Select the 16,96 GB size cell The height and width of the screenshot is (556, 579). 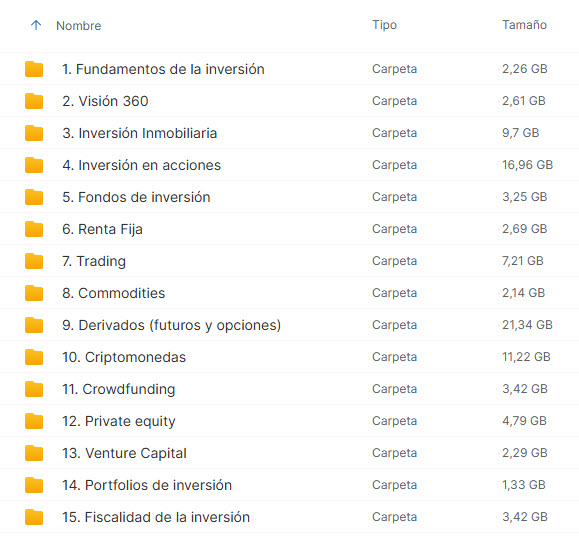click(x=527, y=165)
